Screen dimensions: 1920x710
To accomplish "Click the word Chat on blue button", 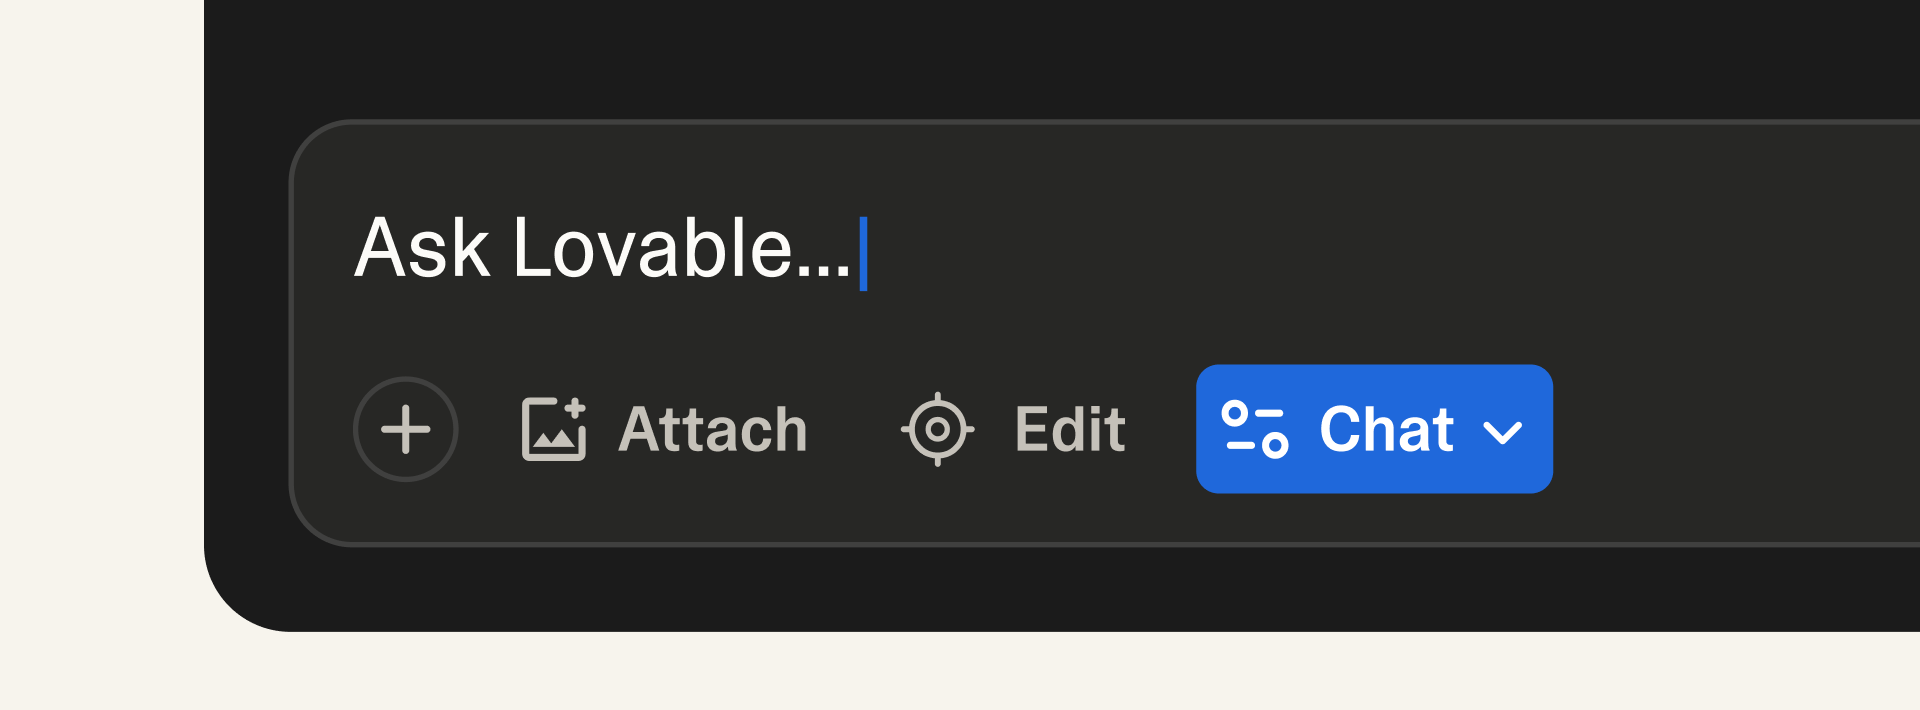I will (x=1386, y=429).
